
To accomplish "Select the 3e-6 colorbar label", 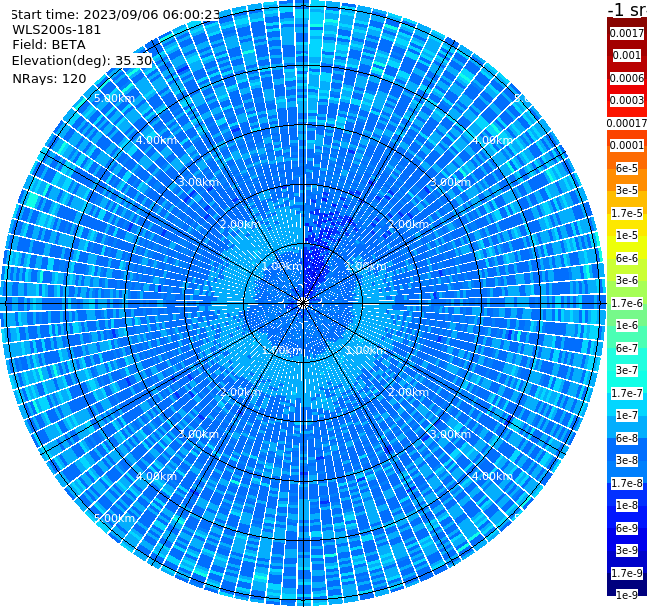I will pyautogui.click(x=627, y=280).
